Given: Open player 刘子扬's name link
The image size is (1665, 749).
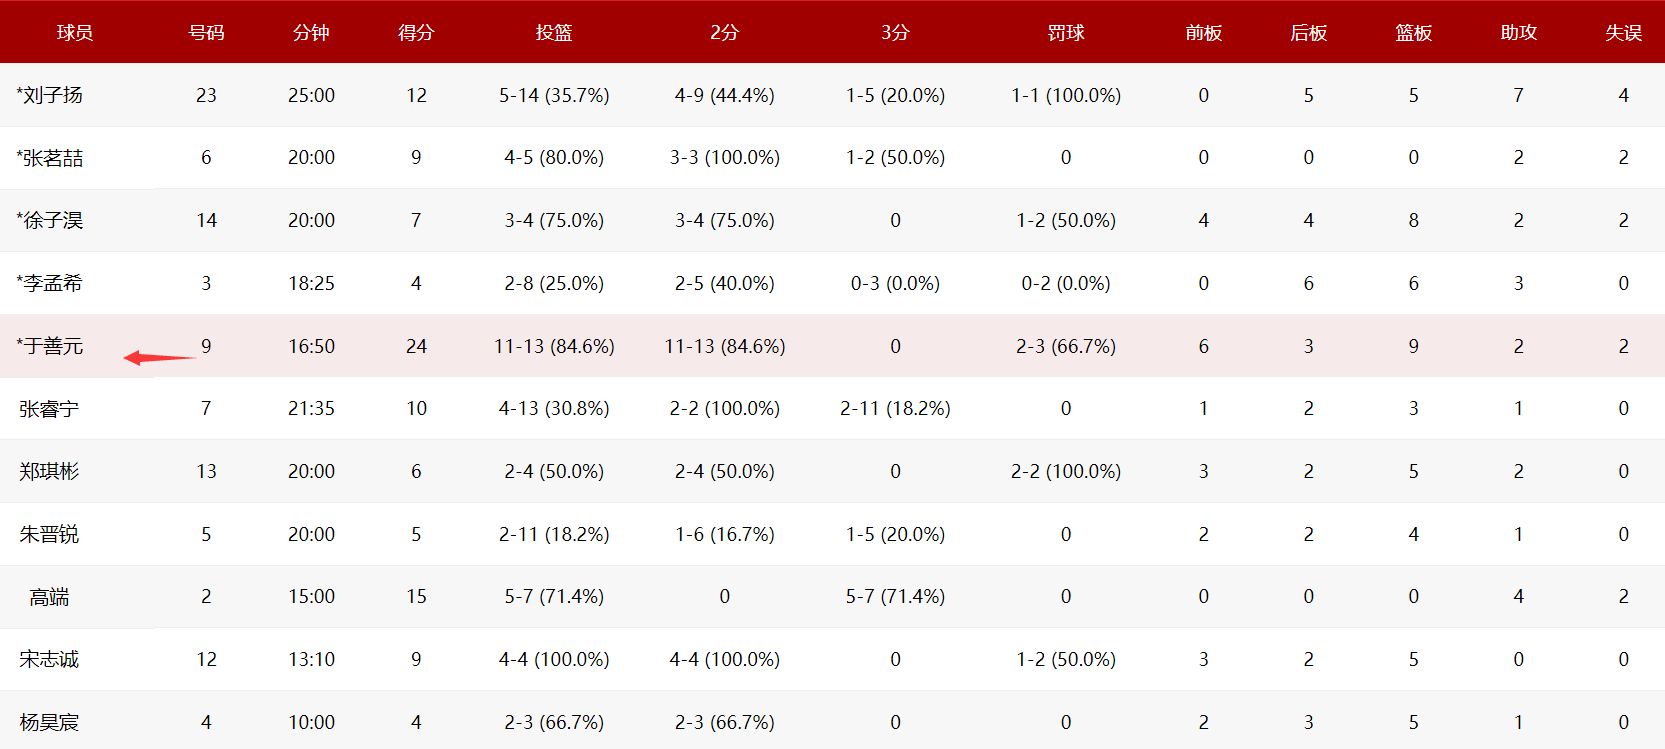Looking at the screenshot, I should 52,95.
